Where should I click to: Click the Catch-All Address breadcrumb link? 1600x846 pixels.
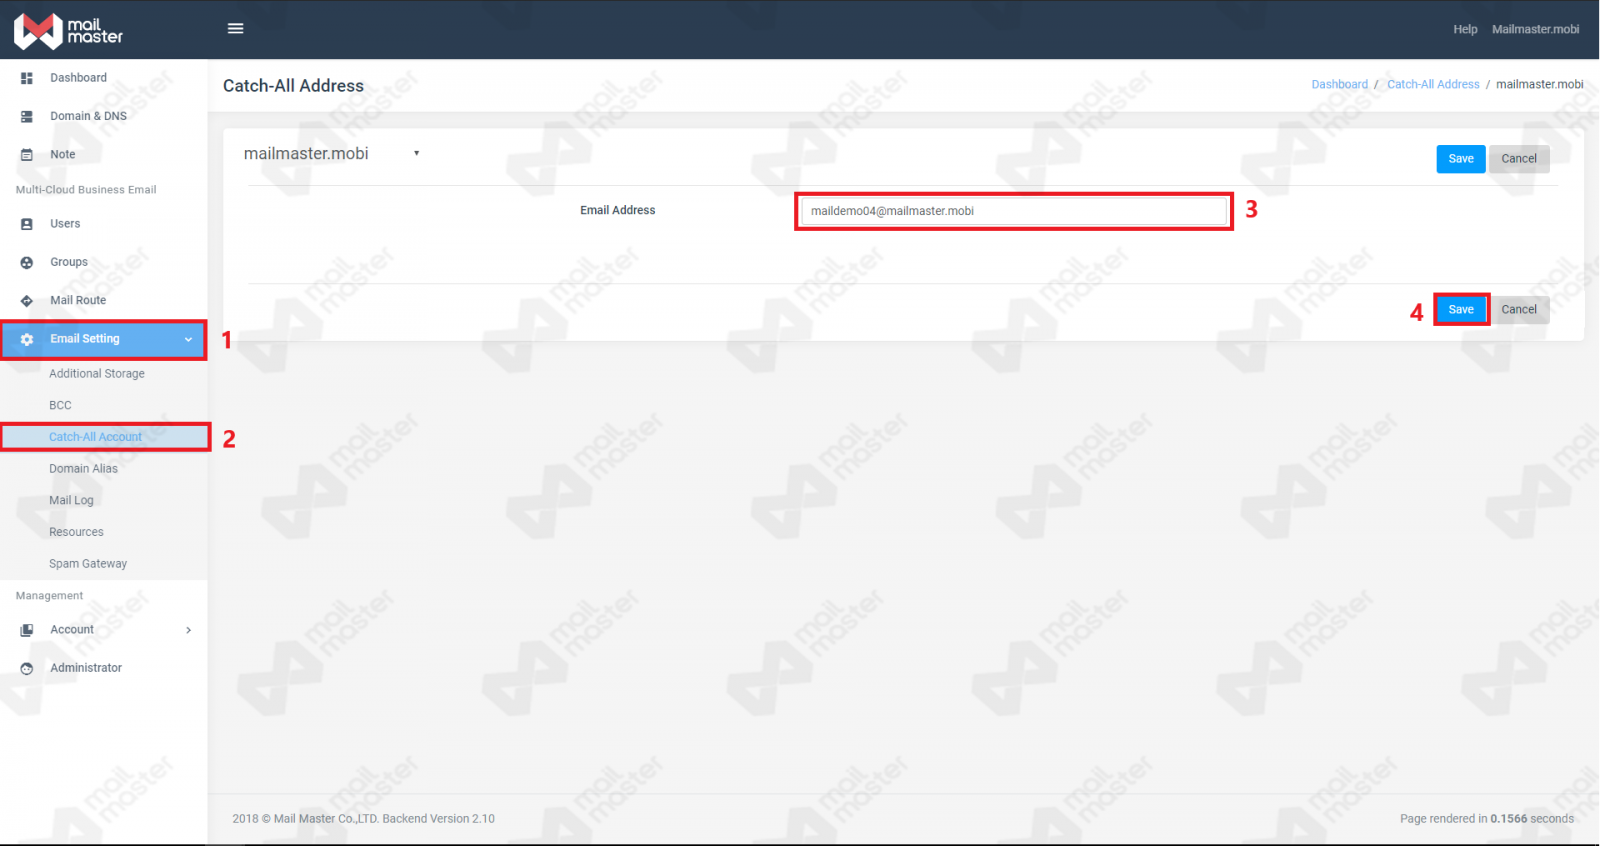(1433, 85)
